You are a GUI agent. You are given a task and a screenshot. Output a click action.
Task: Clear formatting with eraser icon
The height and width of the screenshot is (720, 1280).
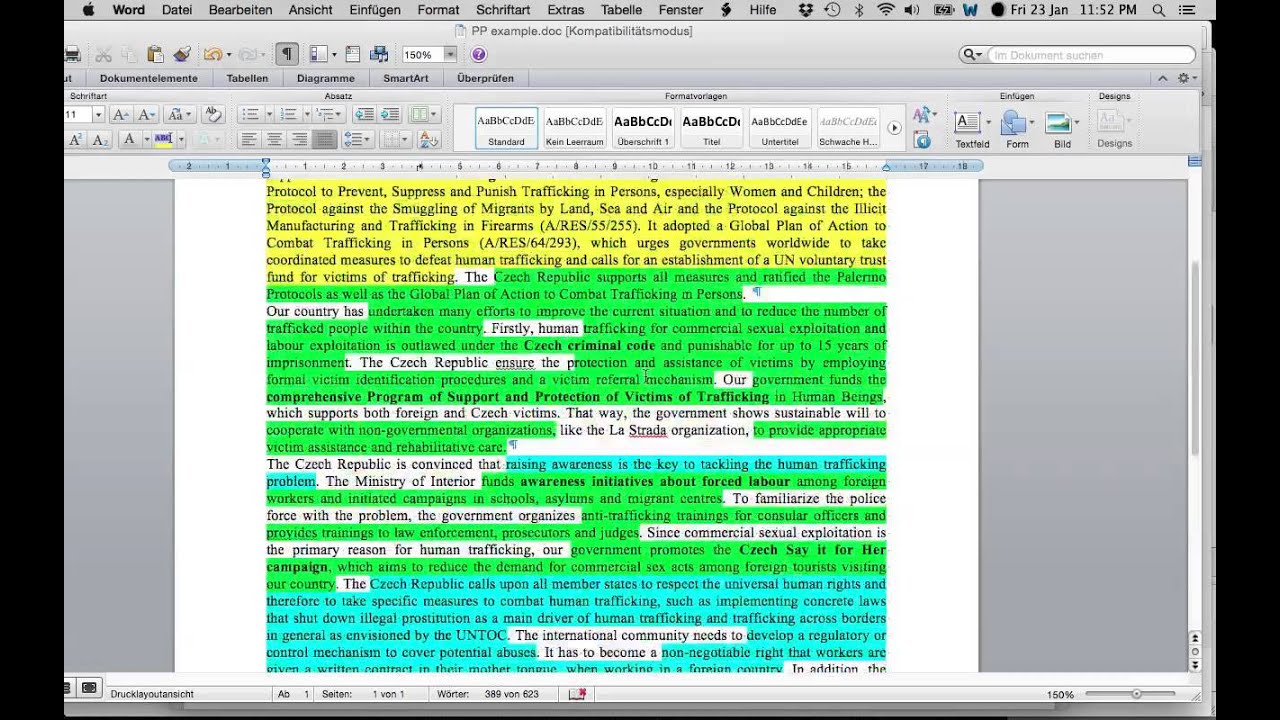click(212, 115)
